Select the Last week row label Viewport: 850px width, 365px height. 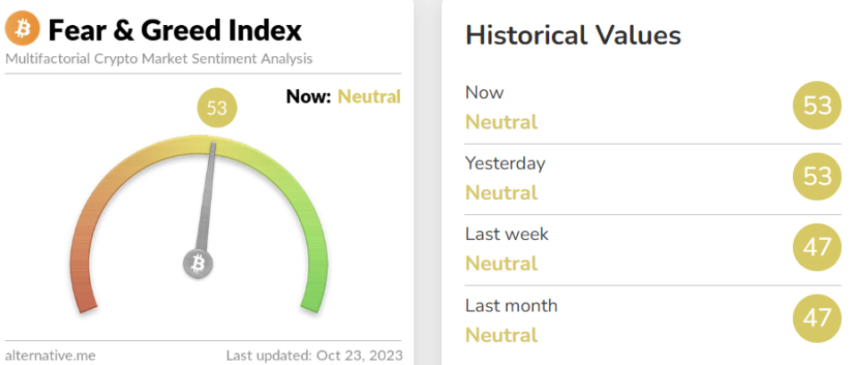tap(507, 234)
